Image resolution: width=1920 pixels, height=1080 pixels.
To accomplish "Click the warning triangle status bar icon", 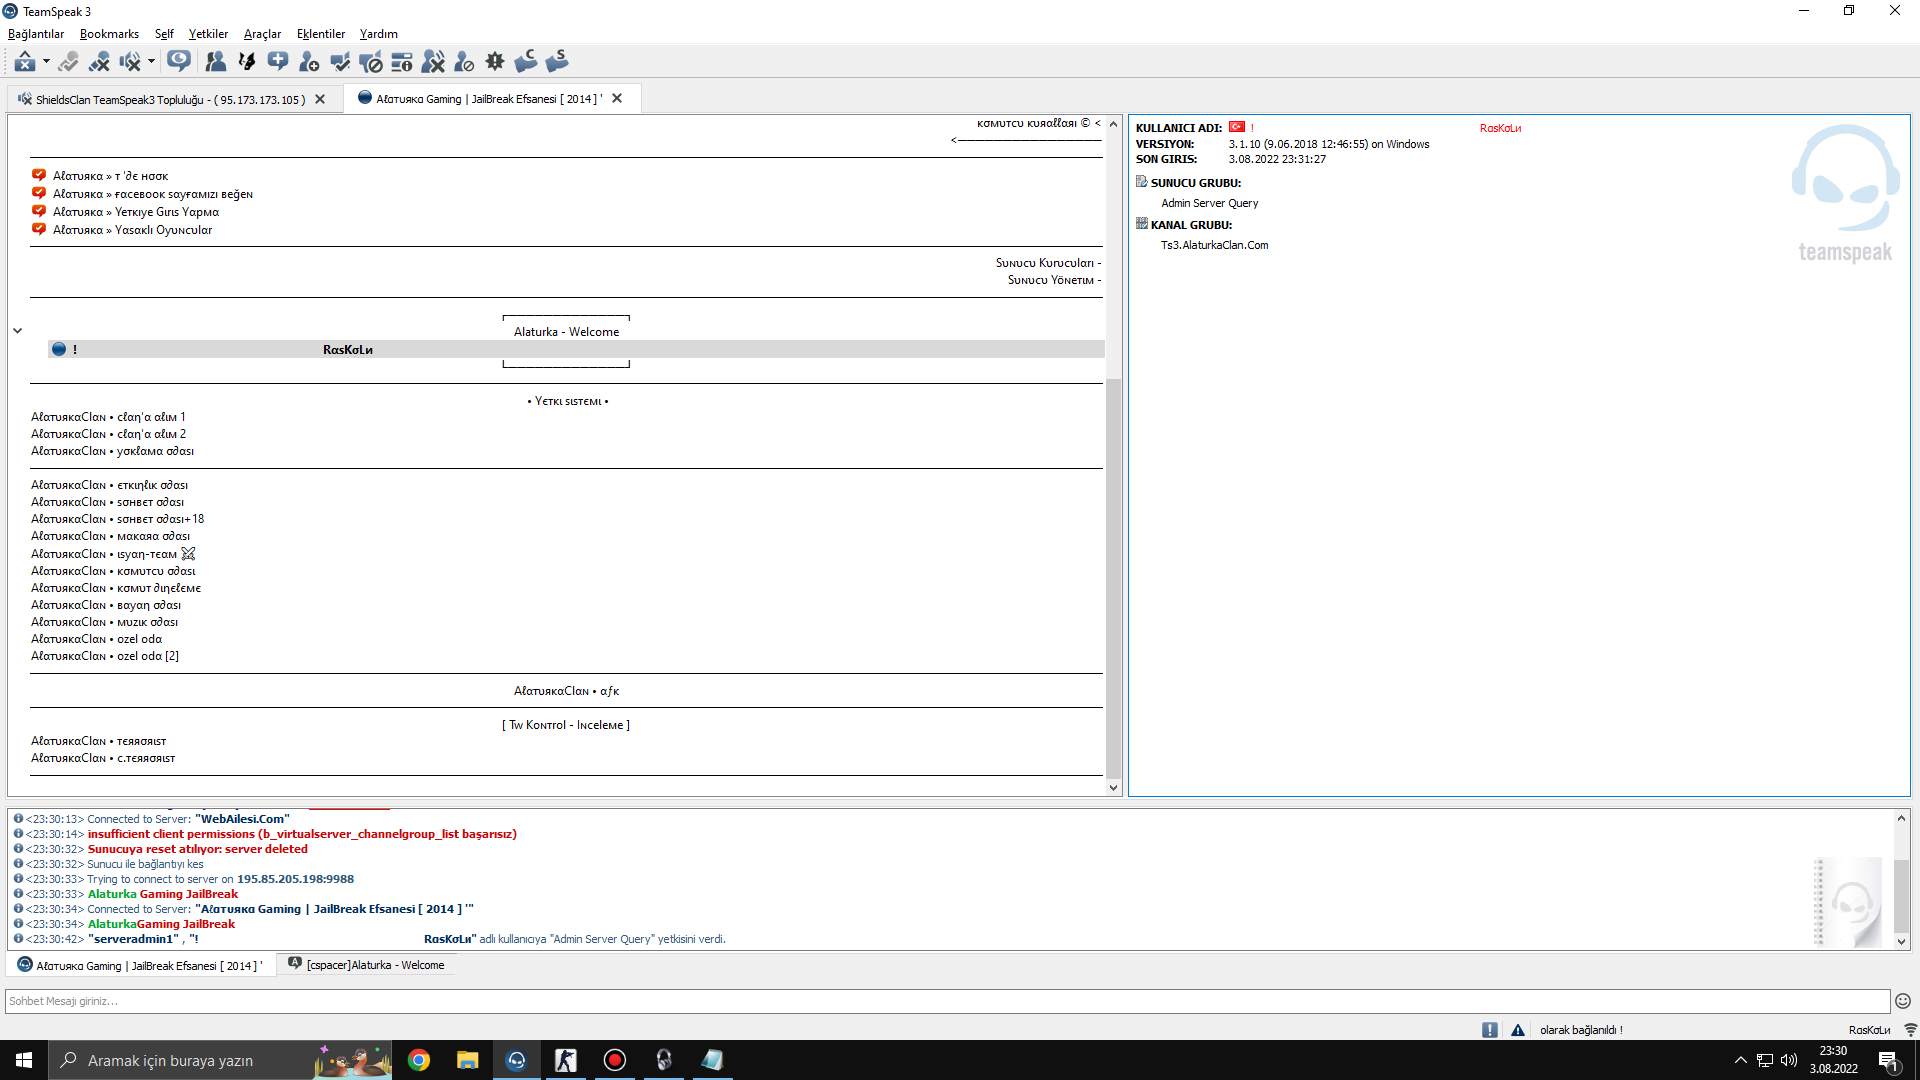I will click(1518, 1030).
